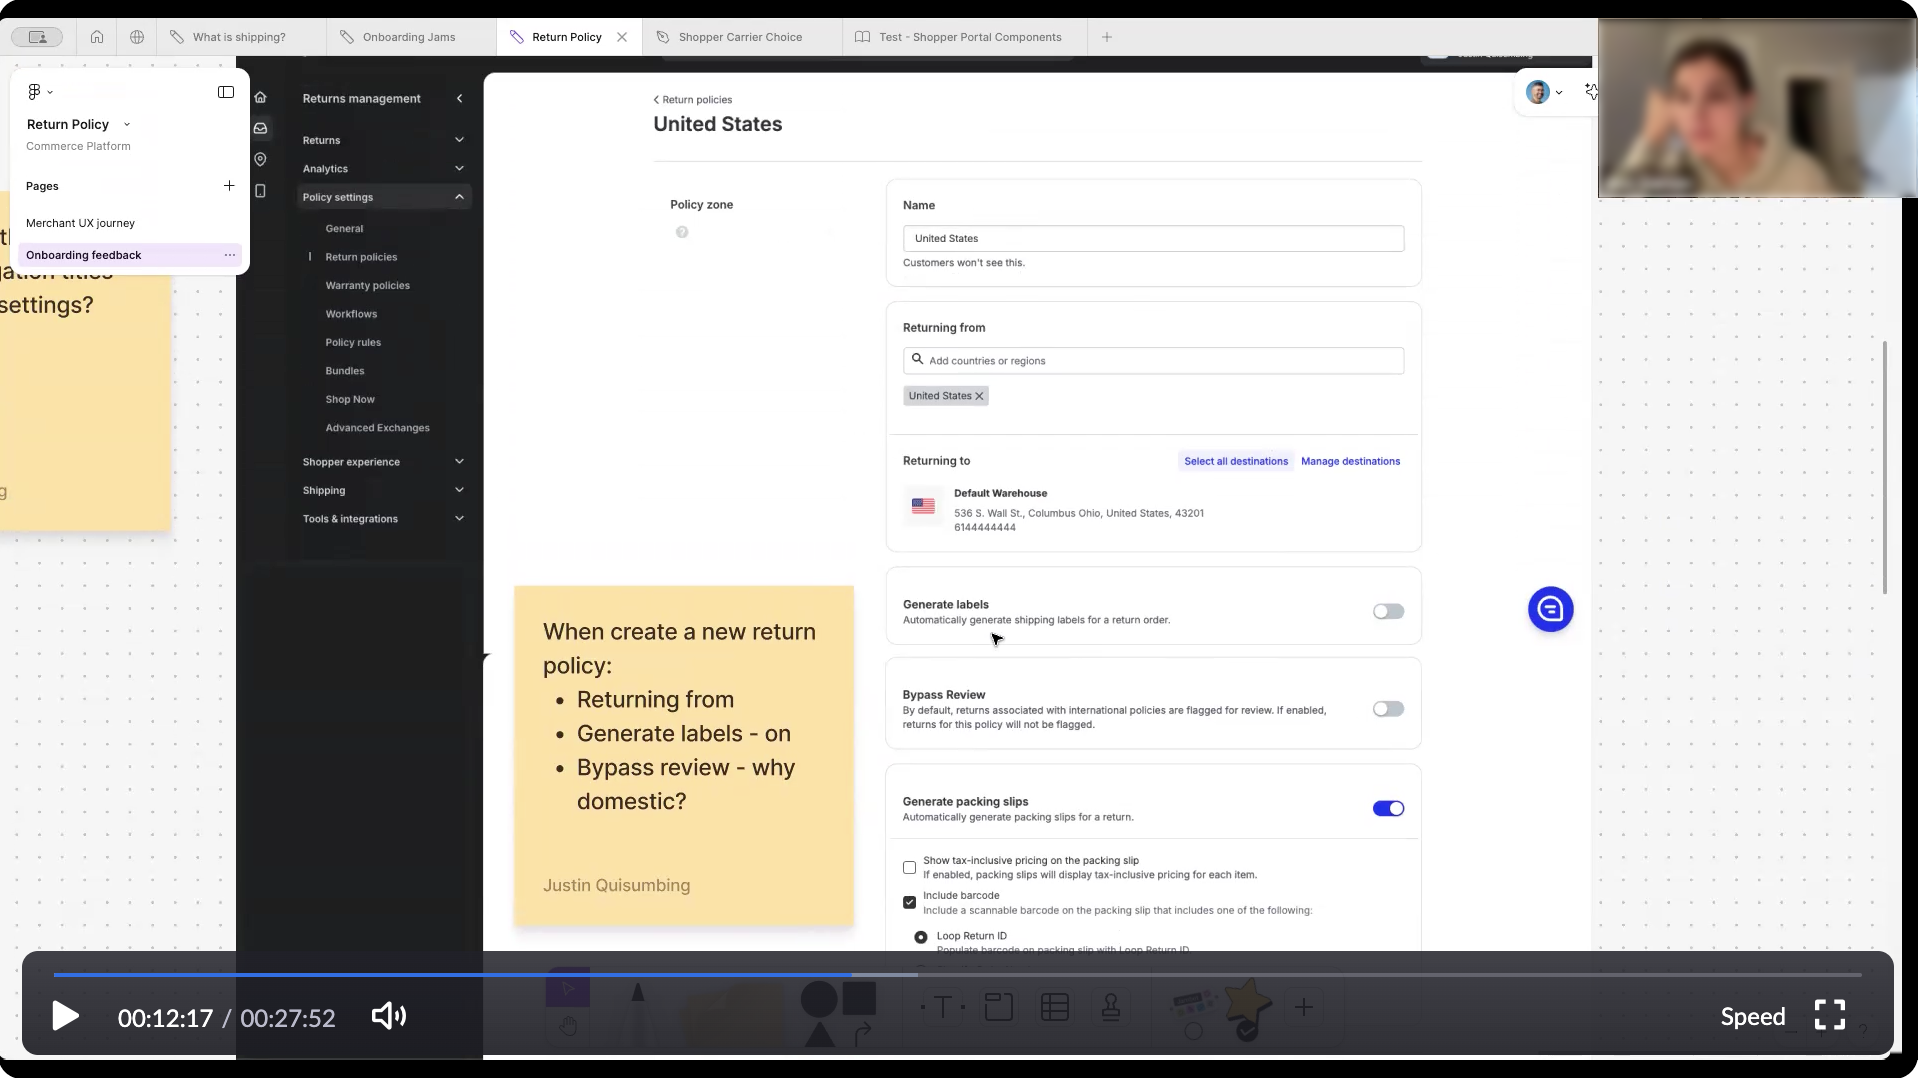Click the blue chat support icon
Image resolution: width=1922 pixels, height=1078 pixels.
[x=1549, y=609]
